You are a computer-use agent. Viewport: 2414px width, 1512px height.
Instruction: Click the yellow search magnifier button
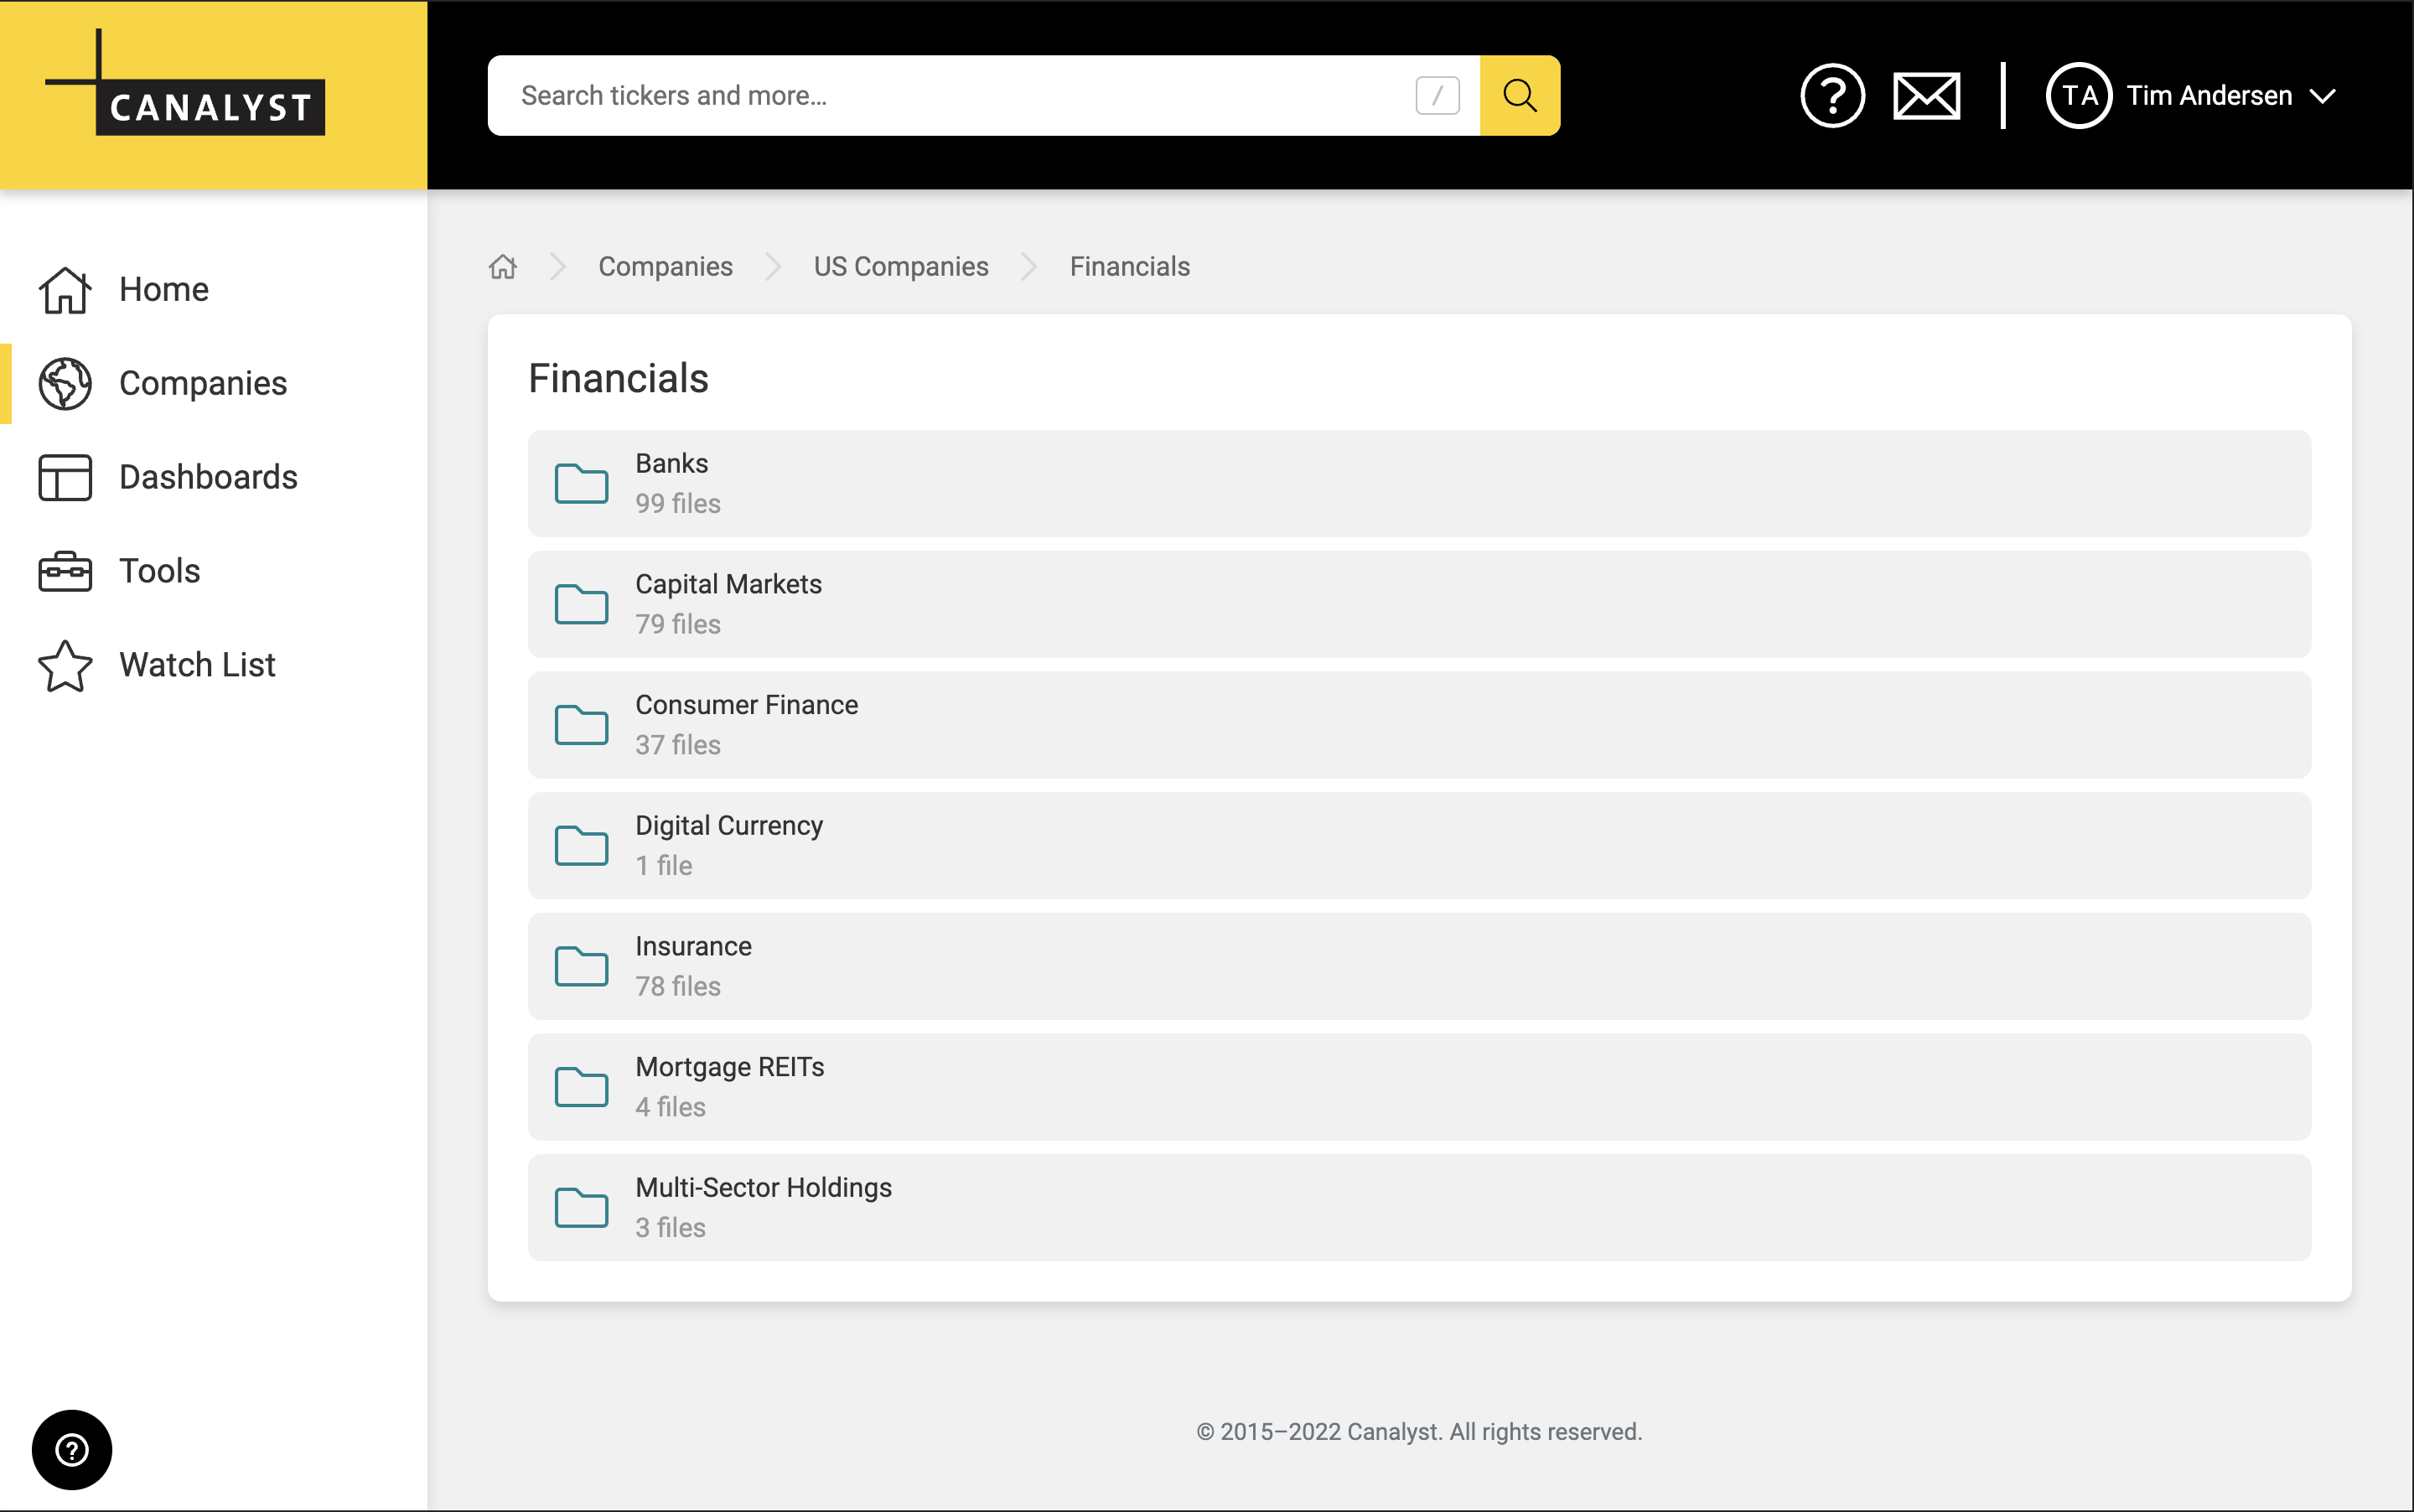[x=1519, y=96]
